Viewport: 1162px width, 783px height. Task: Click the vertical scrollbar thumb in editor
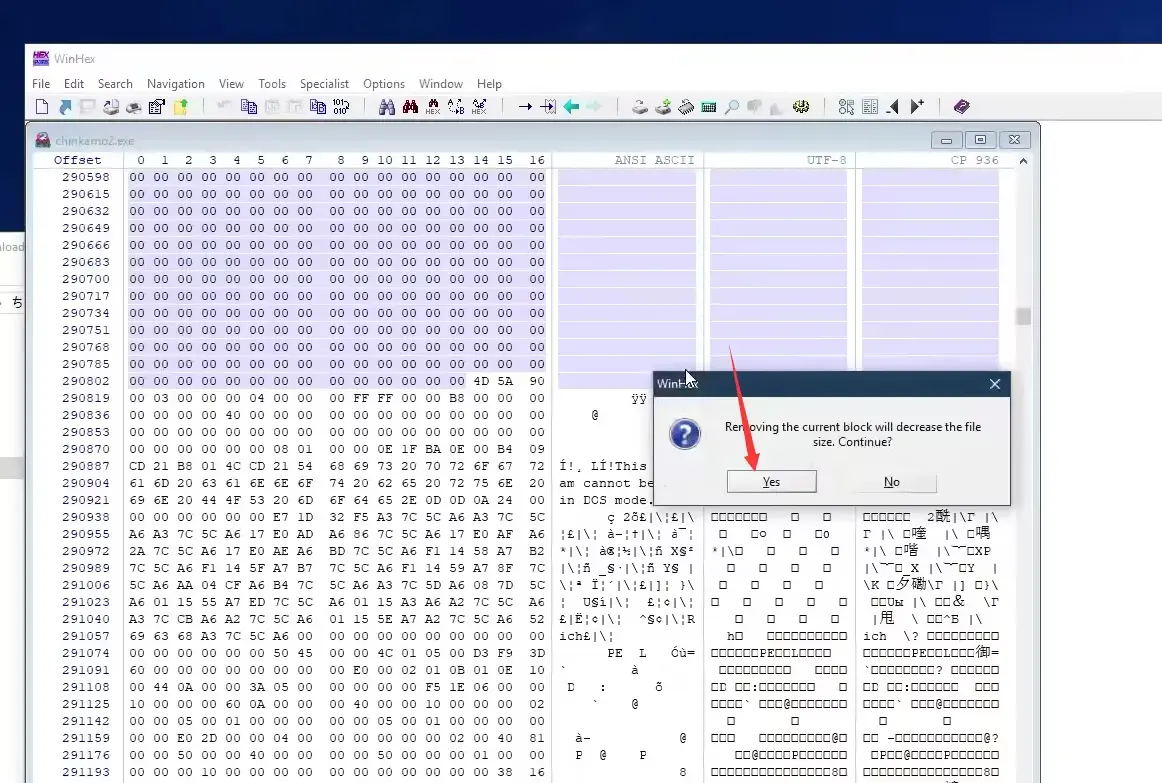pyautogui.click(x=1023, y=316)
